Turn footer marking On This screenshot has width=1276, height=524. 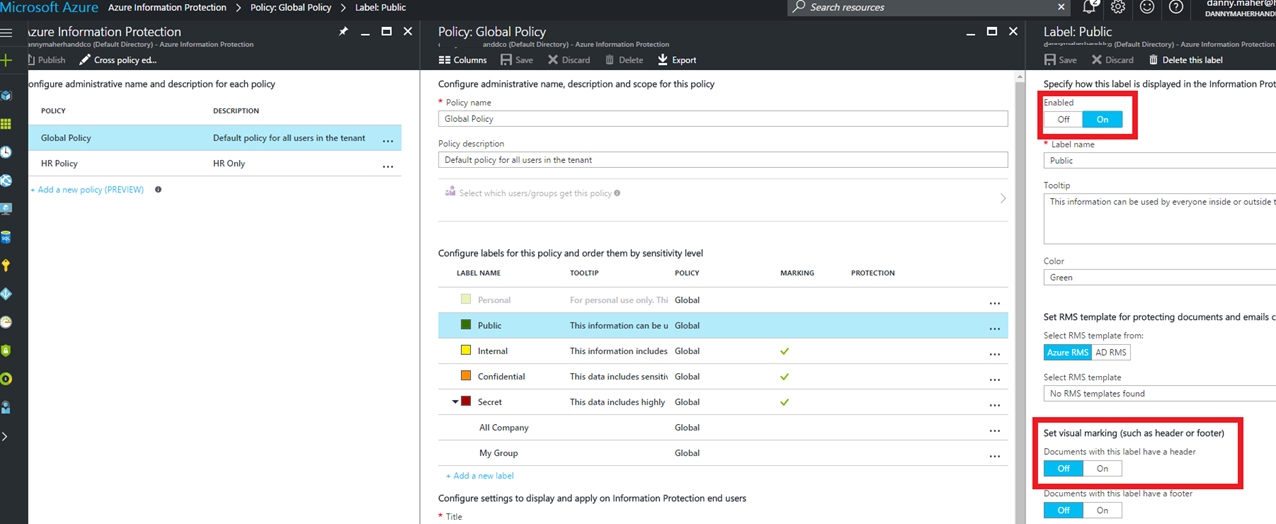tap(1102, 510)
